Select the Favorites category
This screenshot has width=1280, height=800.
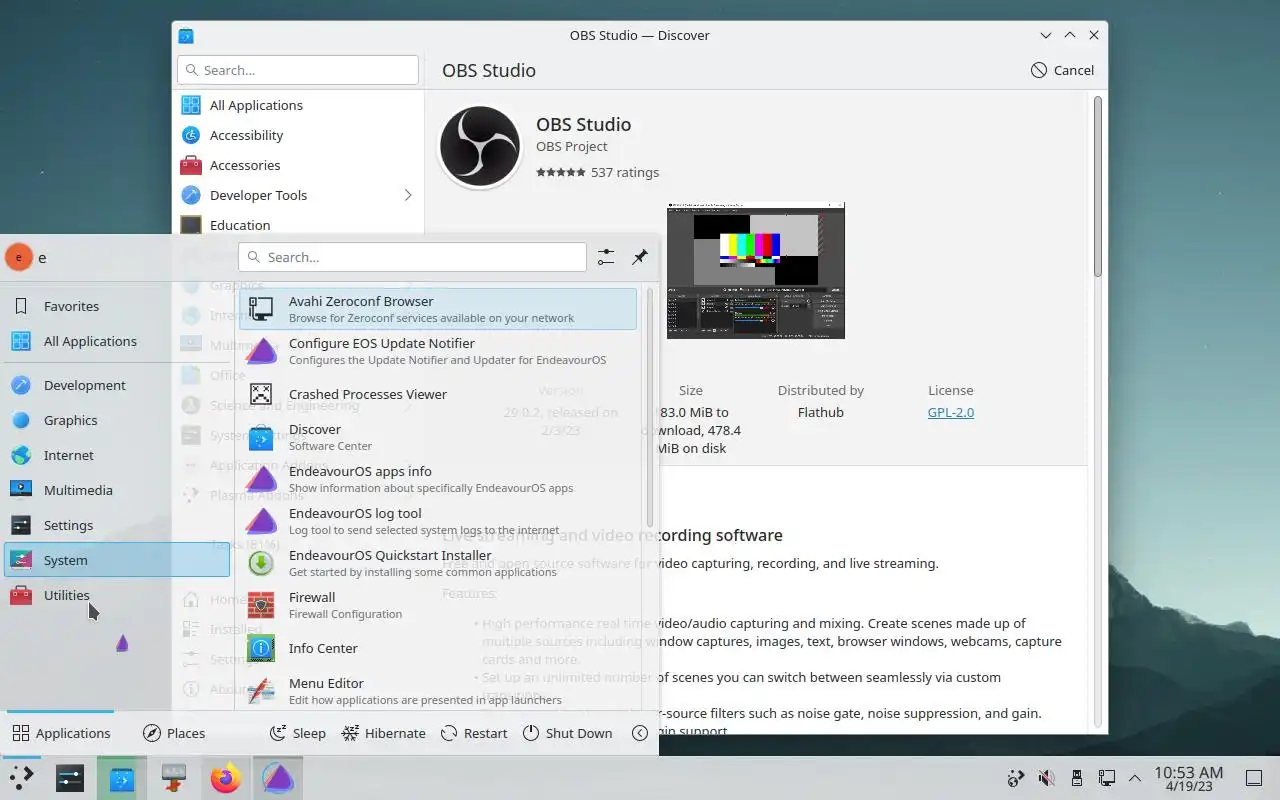point(117,306)
